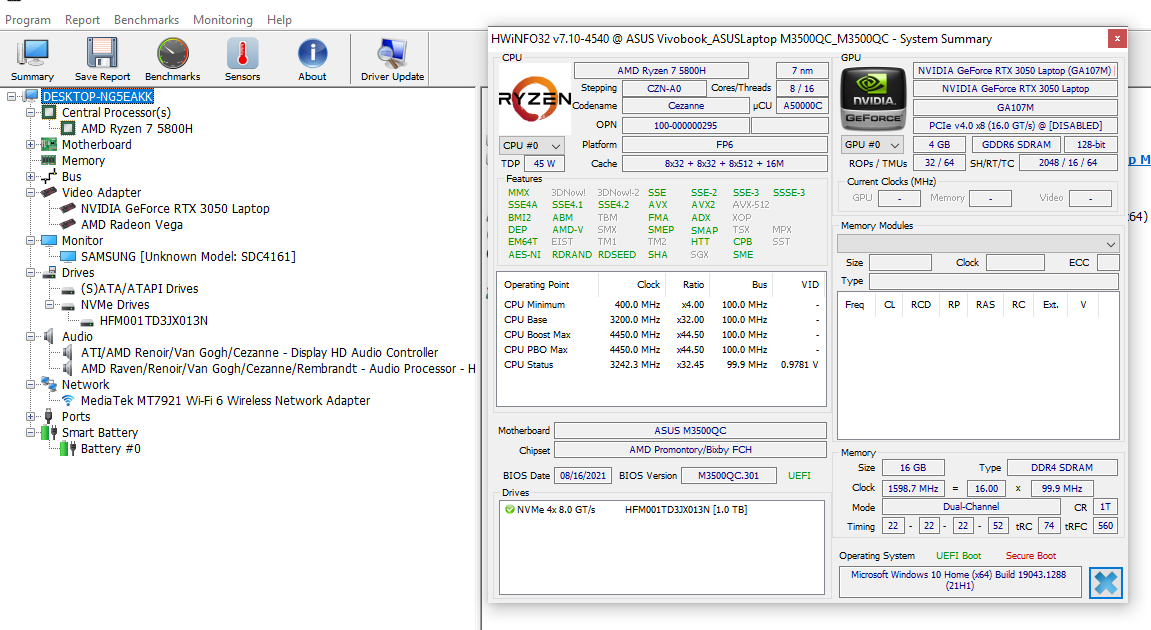
Task: Click the AMD Ryzen logo image
Action: coord(534,99)
